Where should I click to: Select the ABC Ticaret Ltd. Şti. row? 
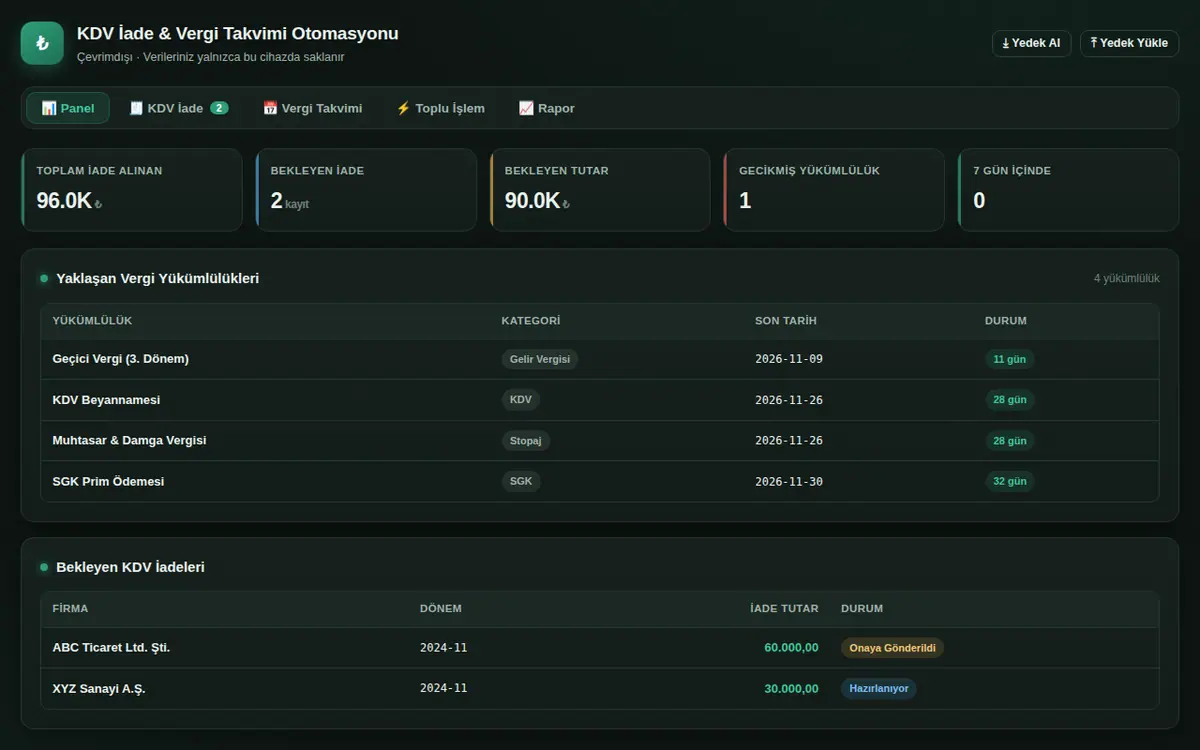click(x=600, y=648)
